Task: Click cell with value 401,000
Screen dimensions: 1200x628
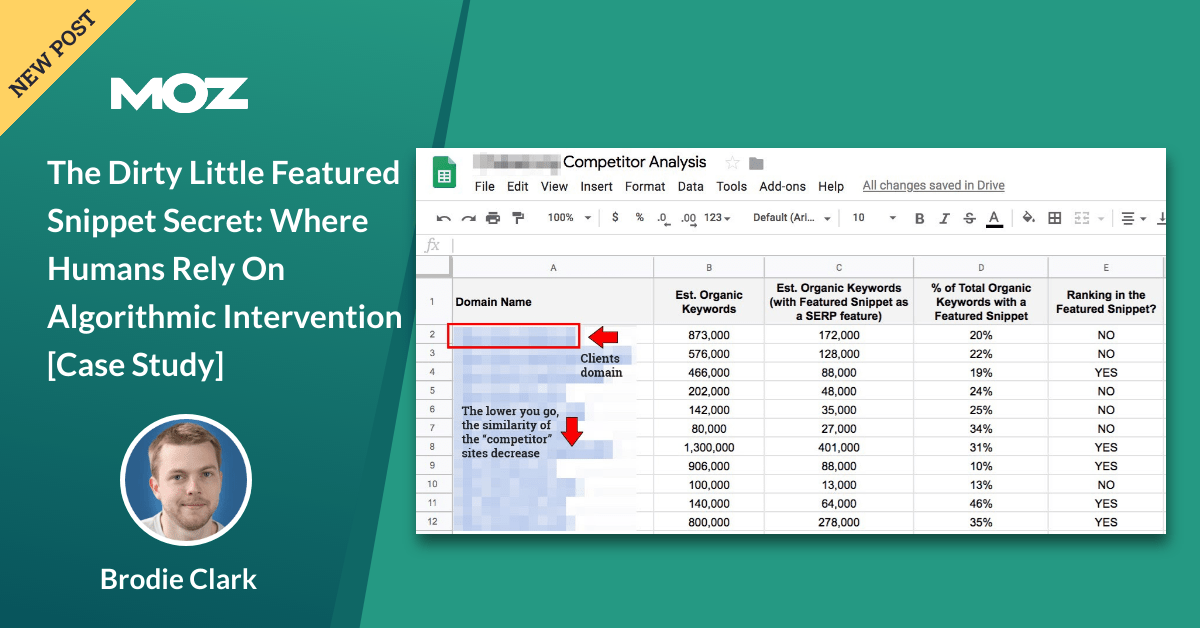Action: pyautogui.click(x=839, y=447)
